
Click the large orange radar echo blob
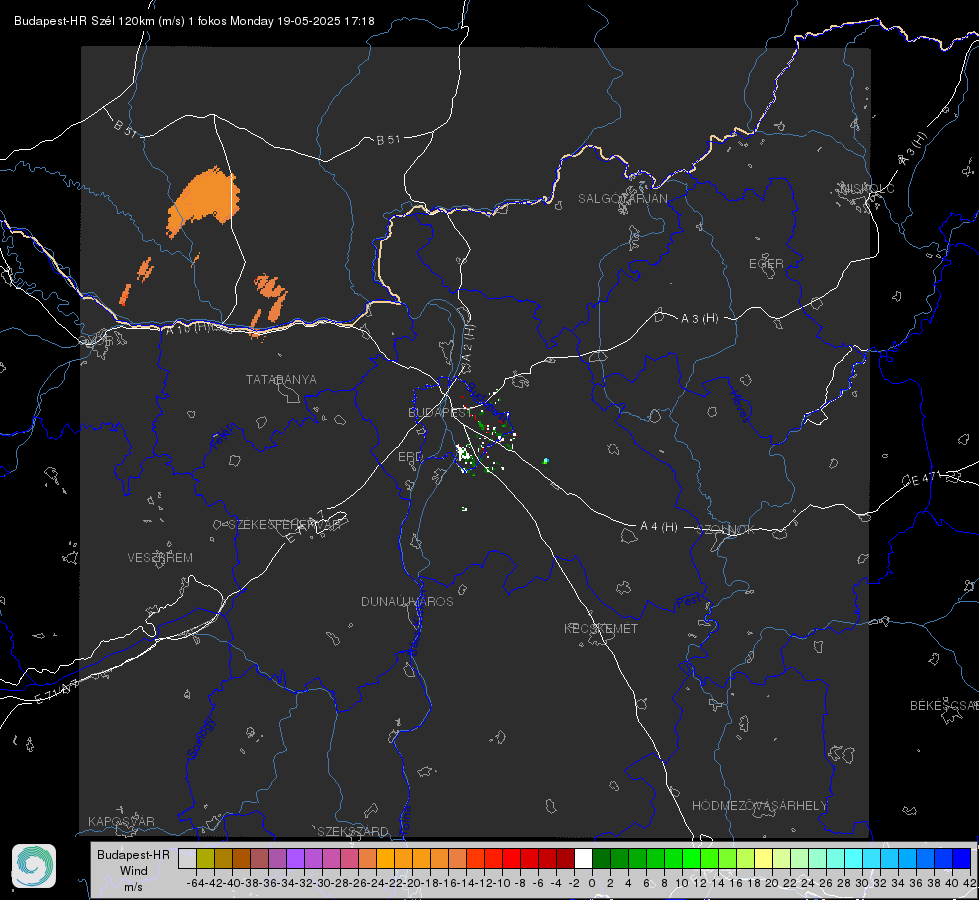pos(203,199)
